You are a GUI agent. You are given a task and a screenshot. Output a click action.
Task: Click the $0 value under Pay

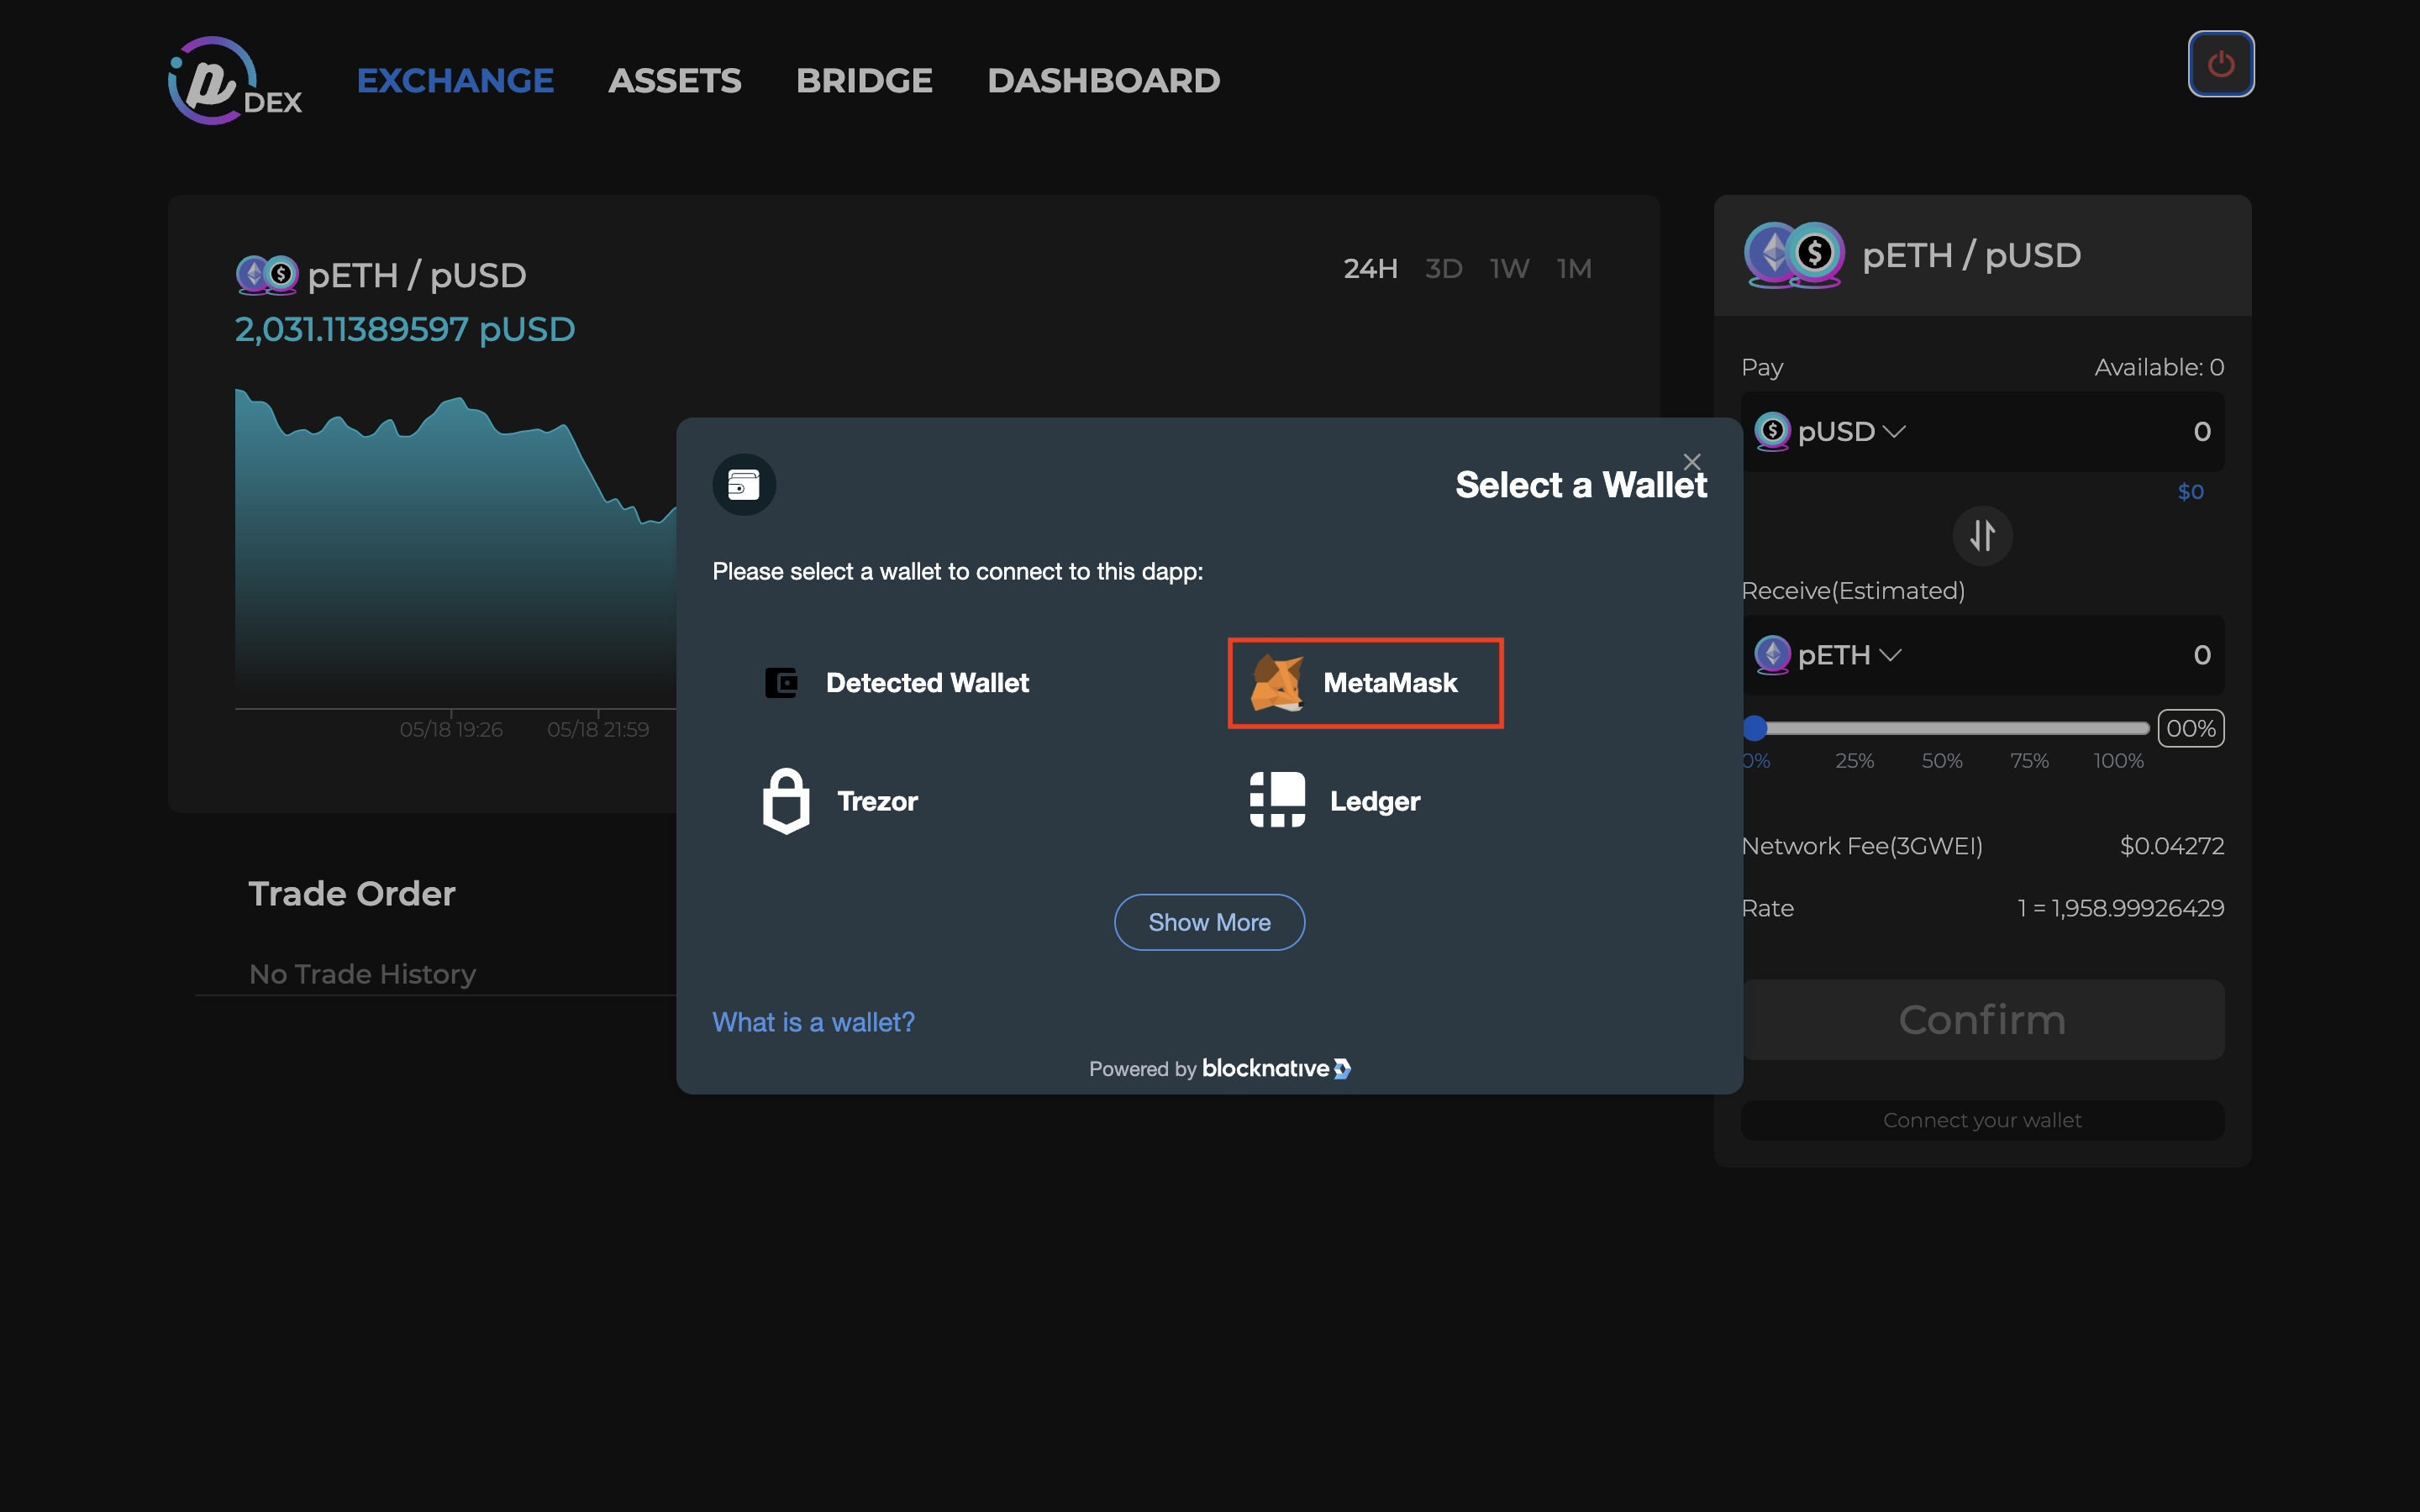point(2190,491)
